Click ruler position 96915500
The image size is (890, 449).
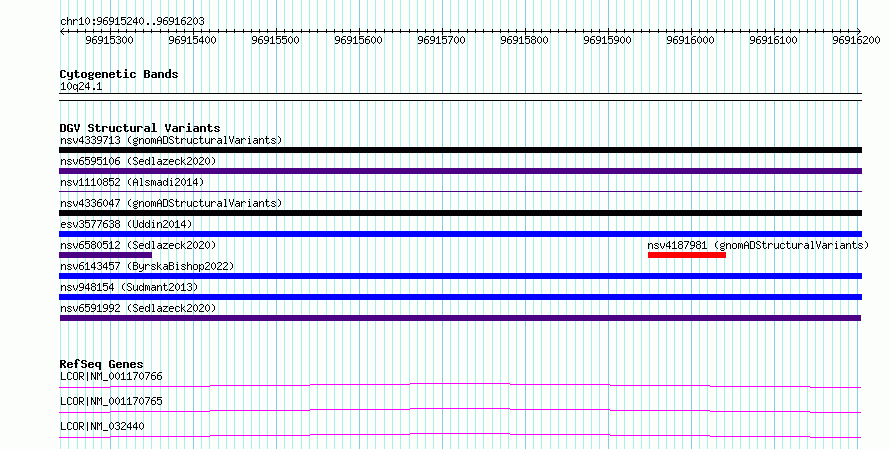tap(275, 40)
